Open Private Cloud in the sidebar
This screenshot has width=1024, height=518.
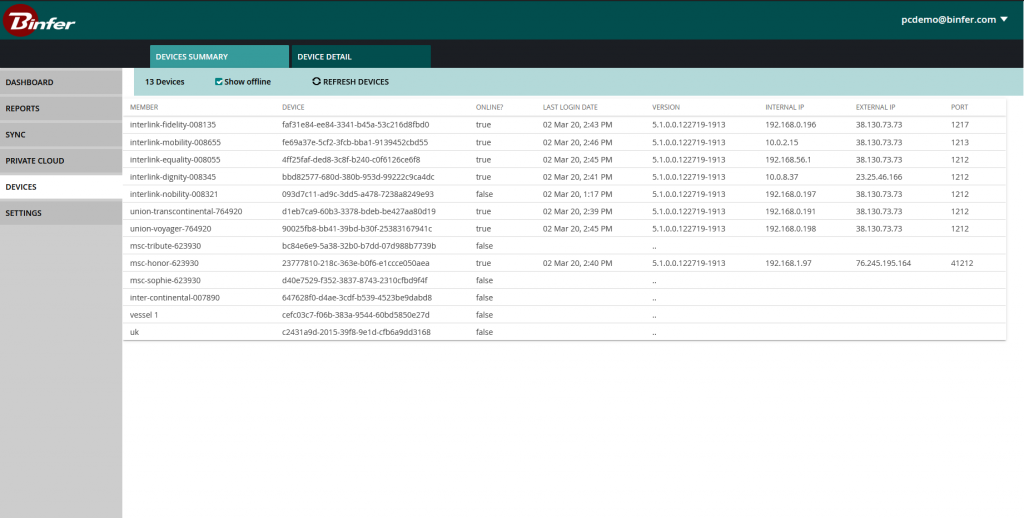(x=61, y=161)
